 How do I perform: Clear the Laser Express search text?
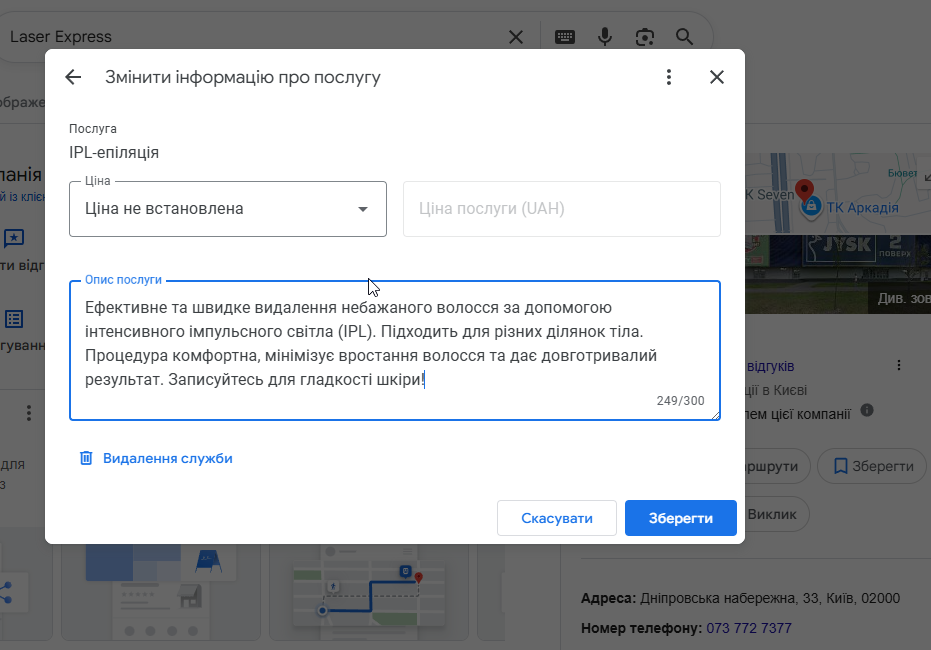(515, 37)
